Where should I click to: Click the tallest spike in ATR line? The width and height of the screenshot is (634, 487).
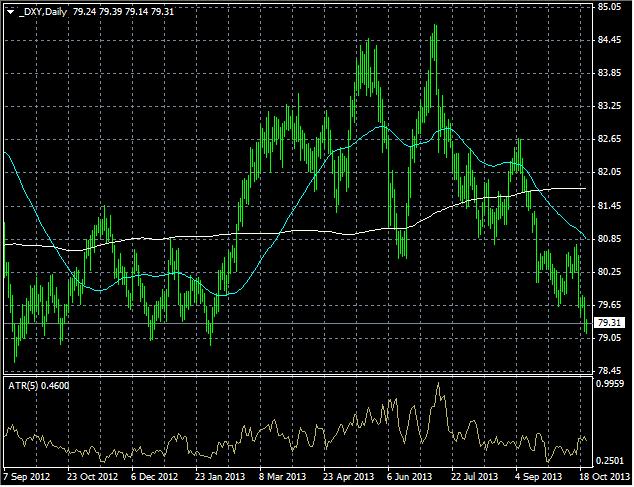coord(437,385)
